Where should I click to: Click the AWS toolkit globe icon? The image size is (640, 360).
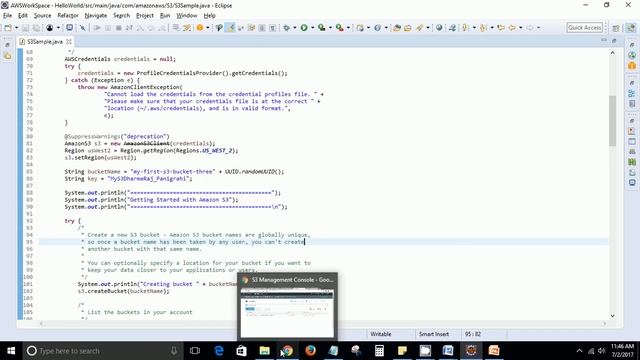click(49, 28)
